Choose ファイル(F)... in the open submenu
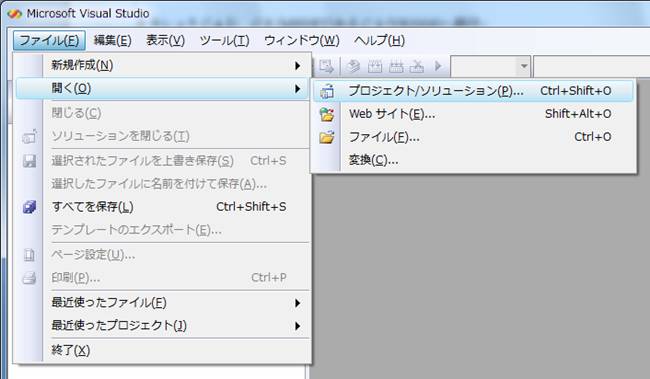This screenshot has height=379, width=650. (x=473, y=137)
